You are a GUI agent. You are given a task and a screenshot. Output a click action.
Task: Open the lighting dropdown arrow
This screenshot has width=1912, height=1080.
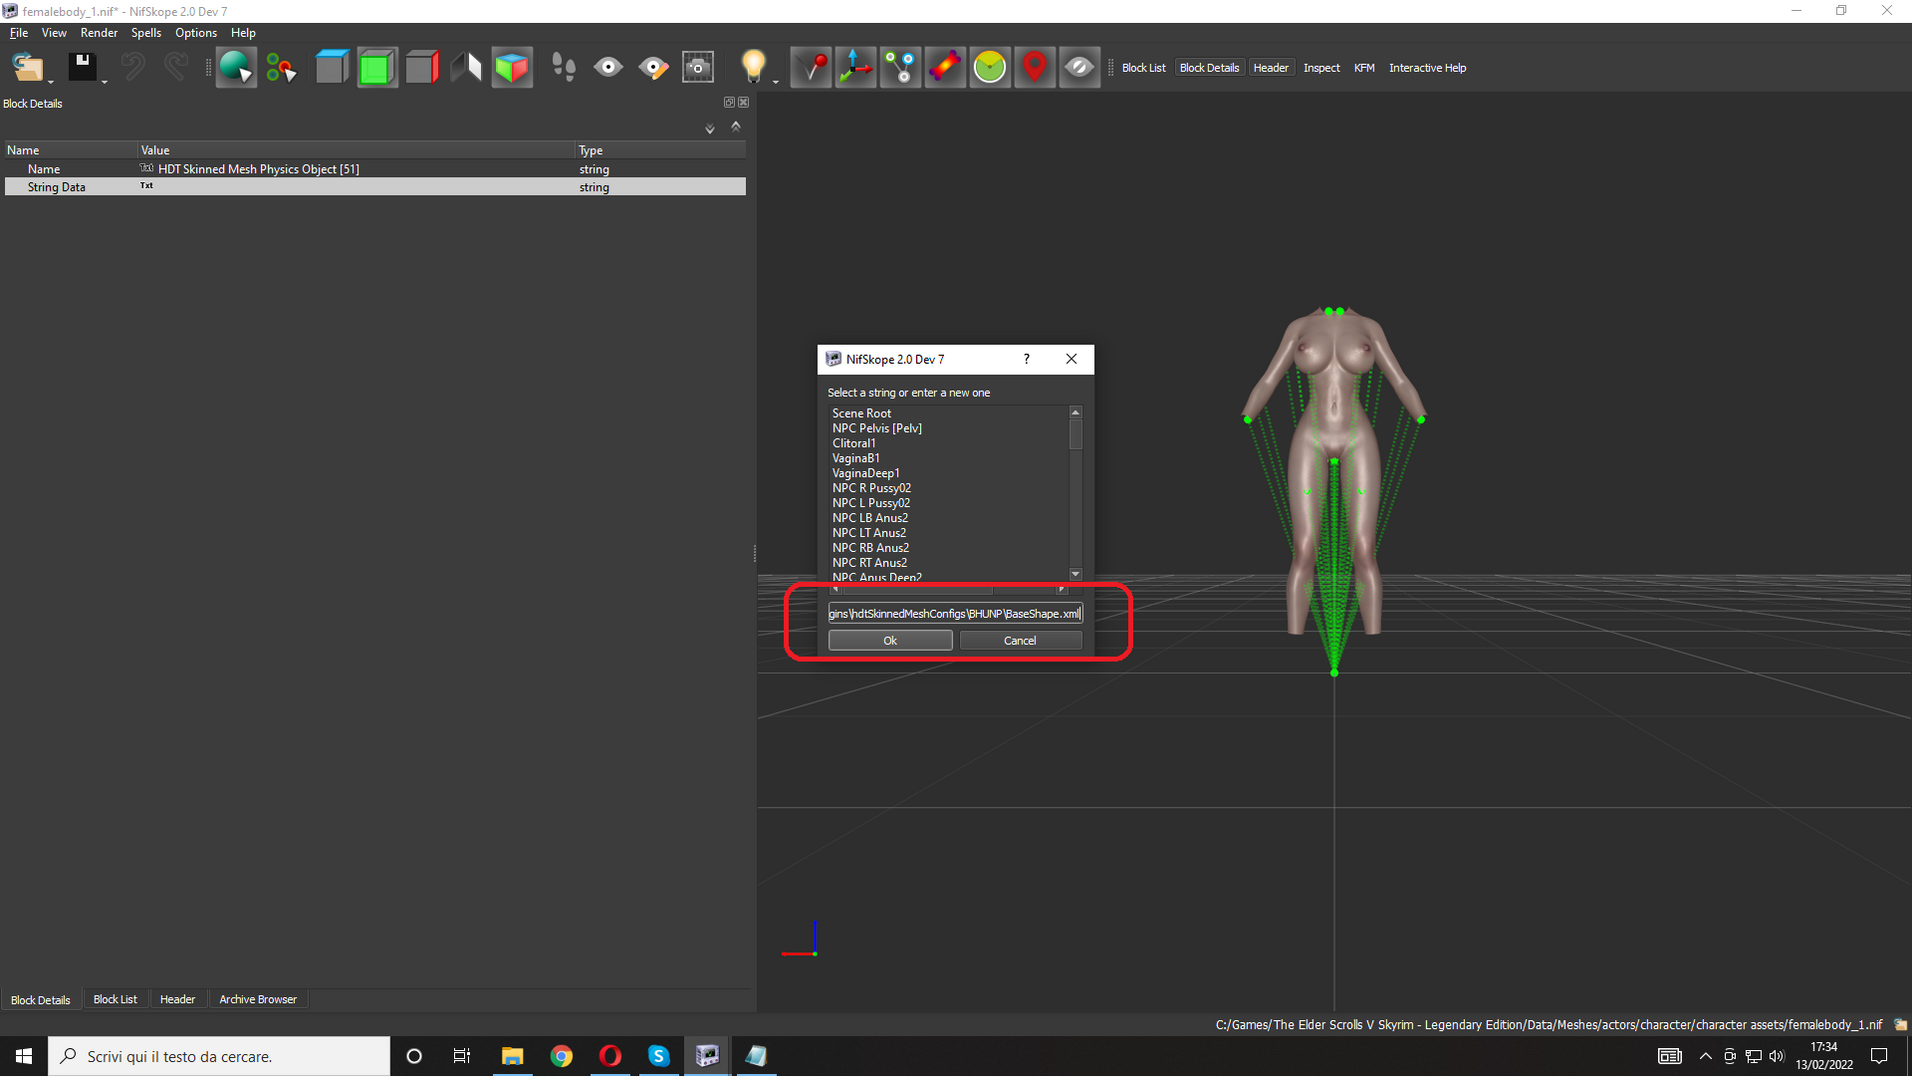tap(776, 81)
